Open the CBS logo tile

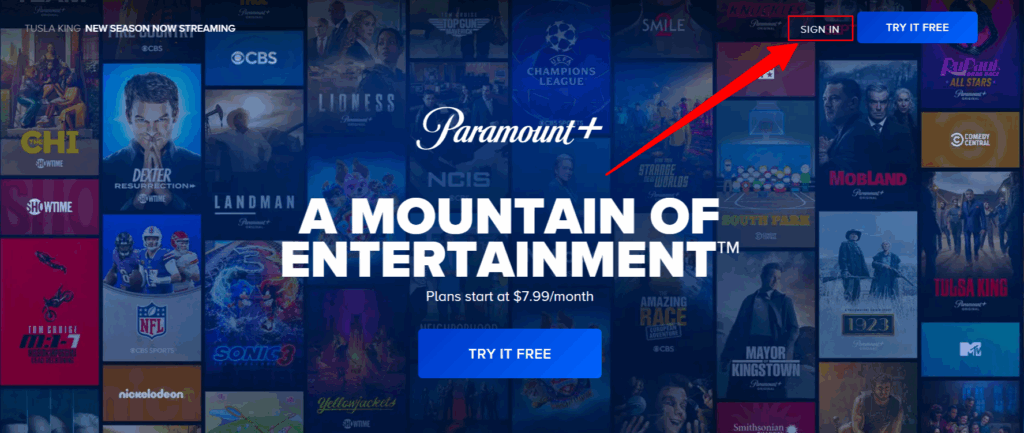pos(254,58)
